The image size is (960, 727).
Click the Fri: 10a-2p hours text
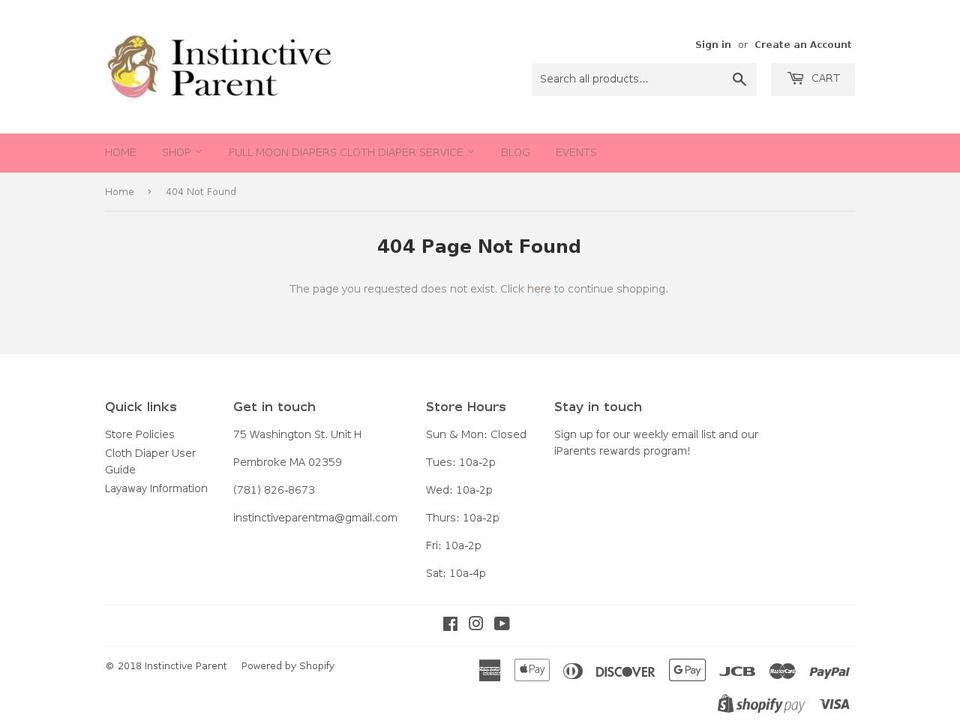453,545
